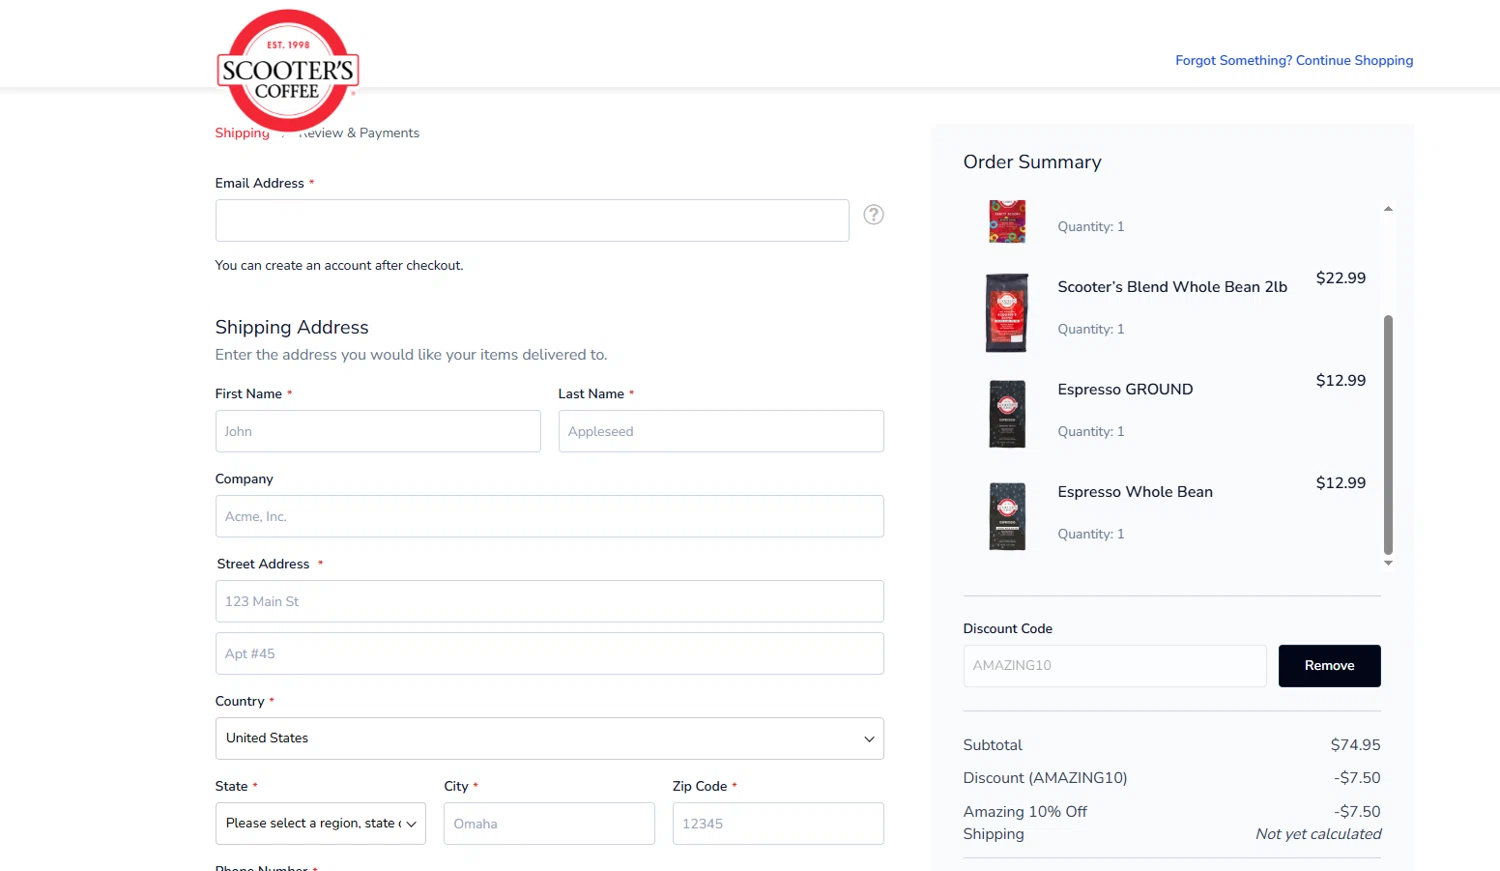
Task: Click the Scooter's Blend Whole Bean 2lb title
Action: (x=1172, y=287)
